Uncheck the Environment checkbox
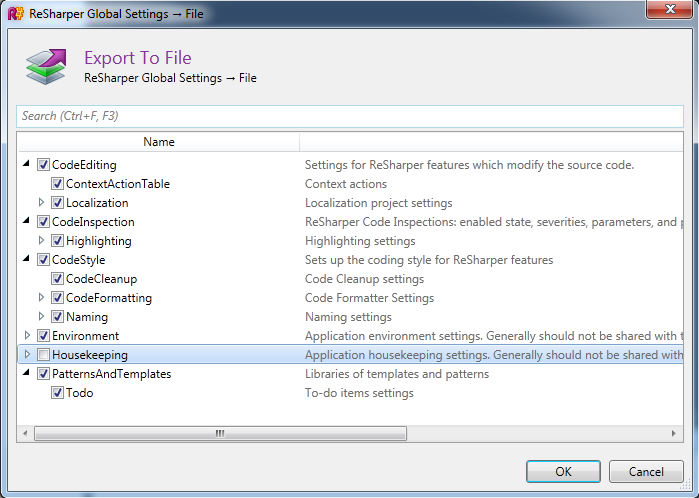This screenshot has height=498, width=699. point(43,335)
